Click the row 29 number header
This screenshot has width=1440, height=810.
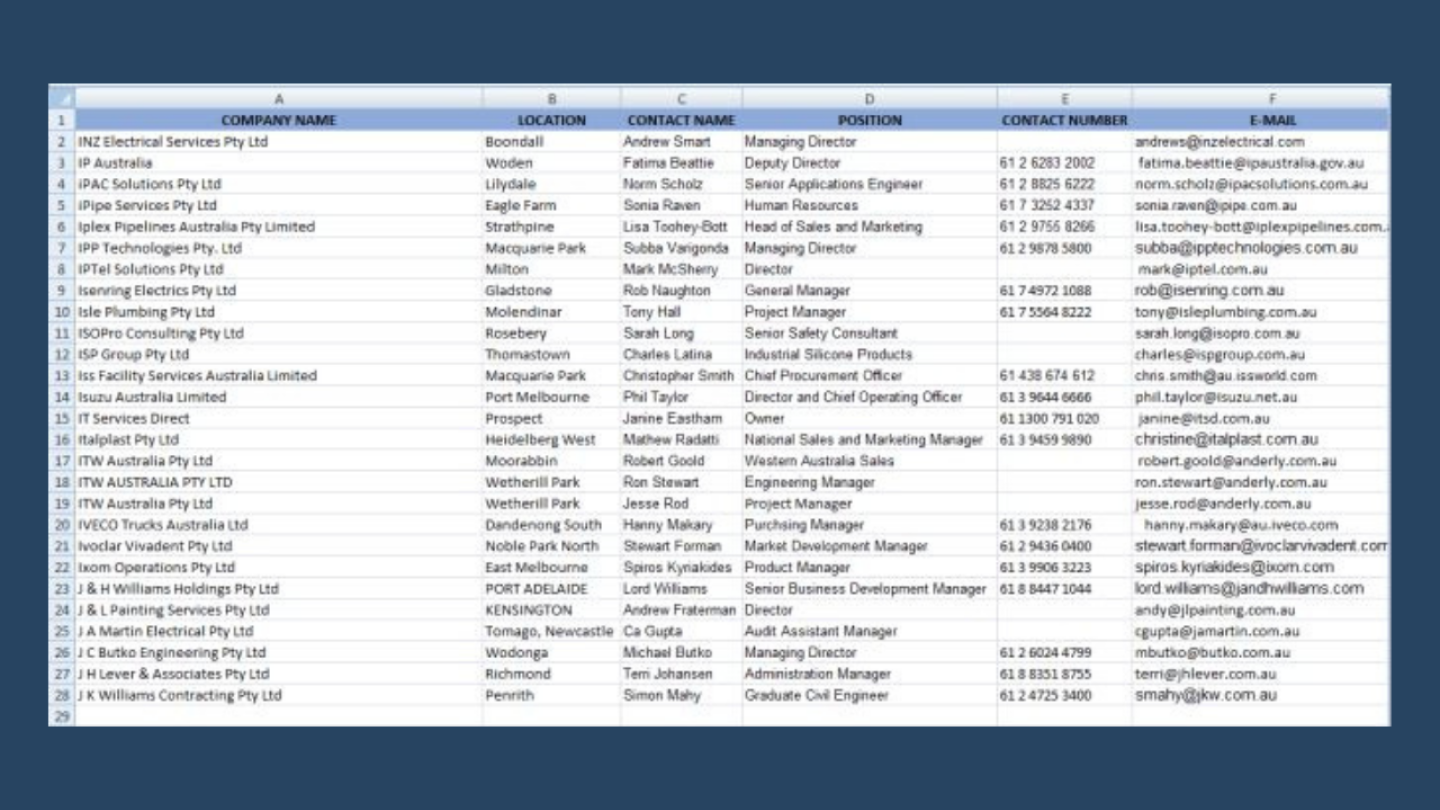pyautogui.click(x=61, y=716)
